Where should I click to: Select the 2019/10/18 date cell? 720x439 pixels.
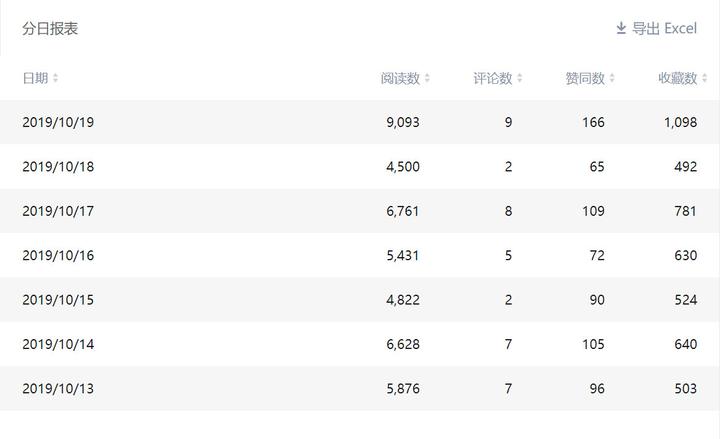point(58,167)
